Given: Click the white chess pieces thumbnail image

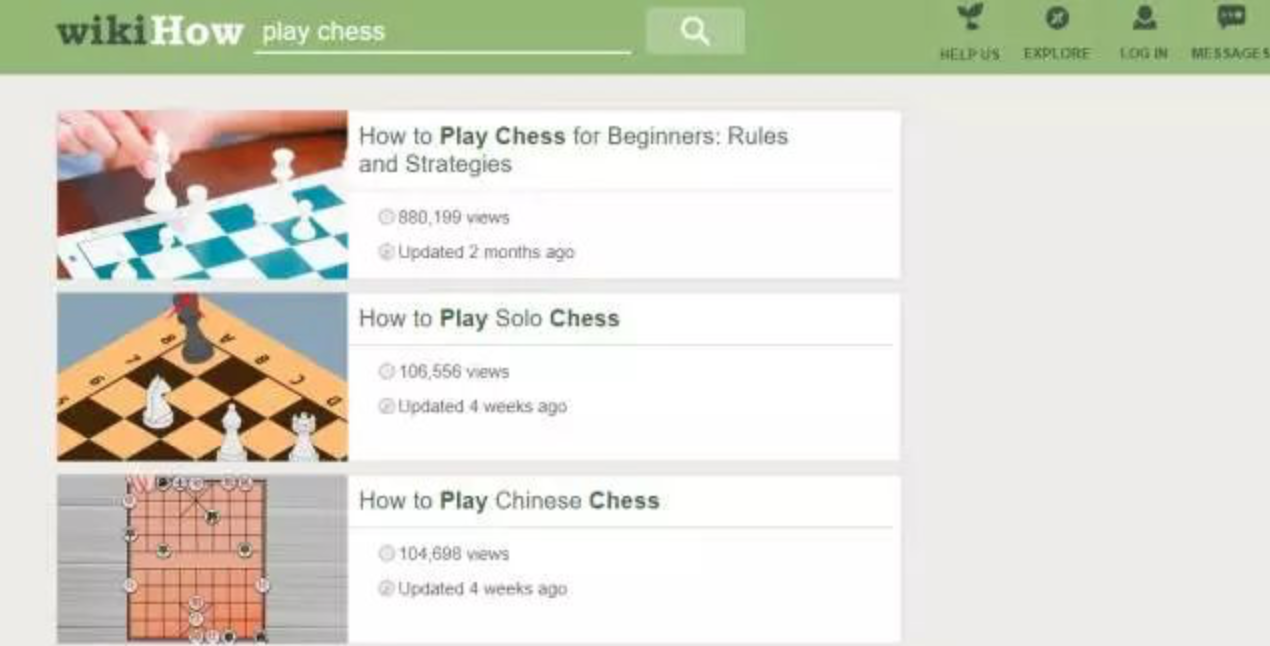Looking at the screenshot, I should [202, 195].
